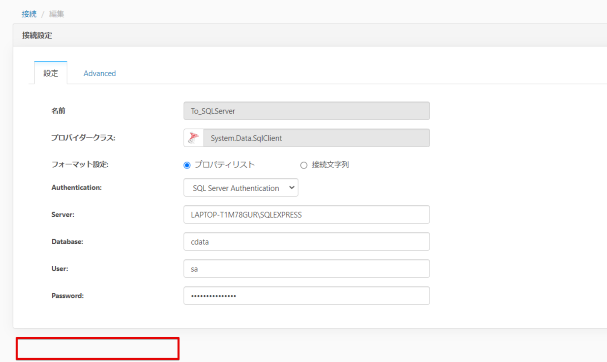Click the empty red-outlined box below the panel

[98, 348]
